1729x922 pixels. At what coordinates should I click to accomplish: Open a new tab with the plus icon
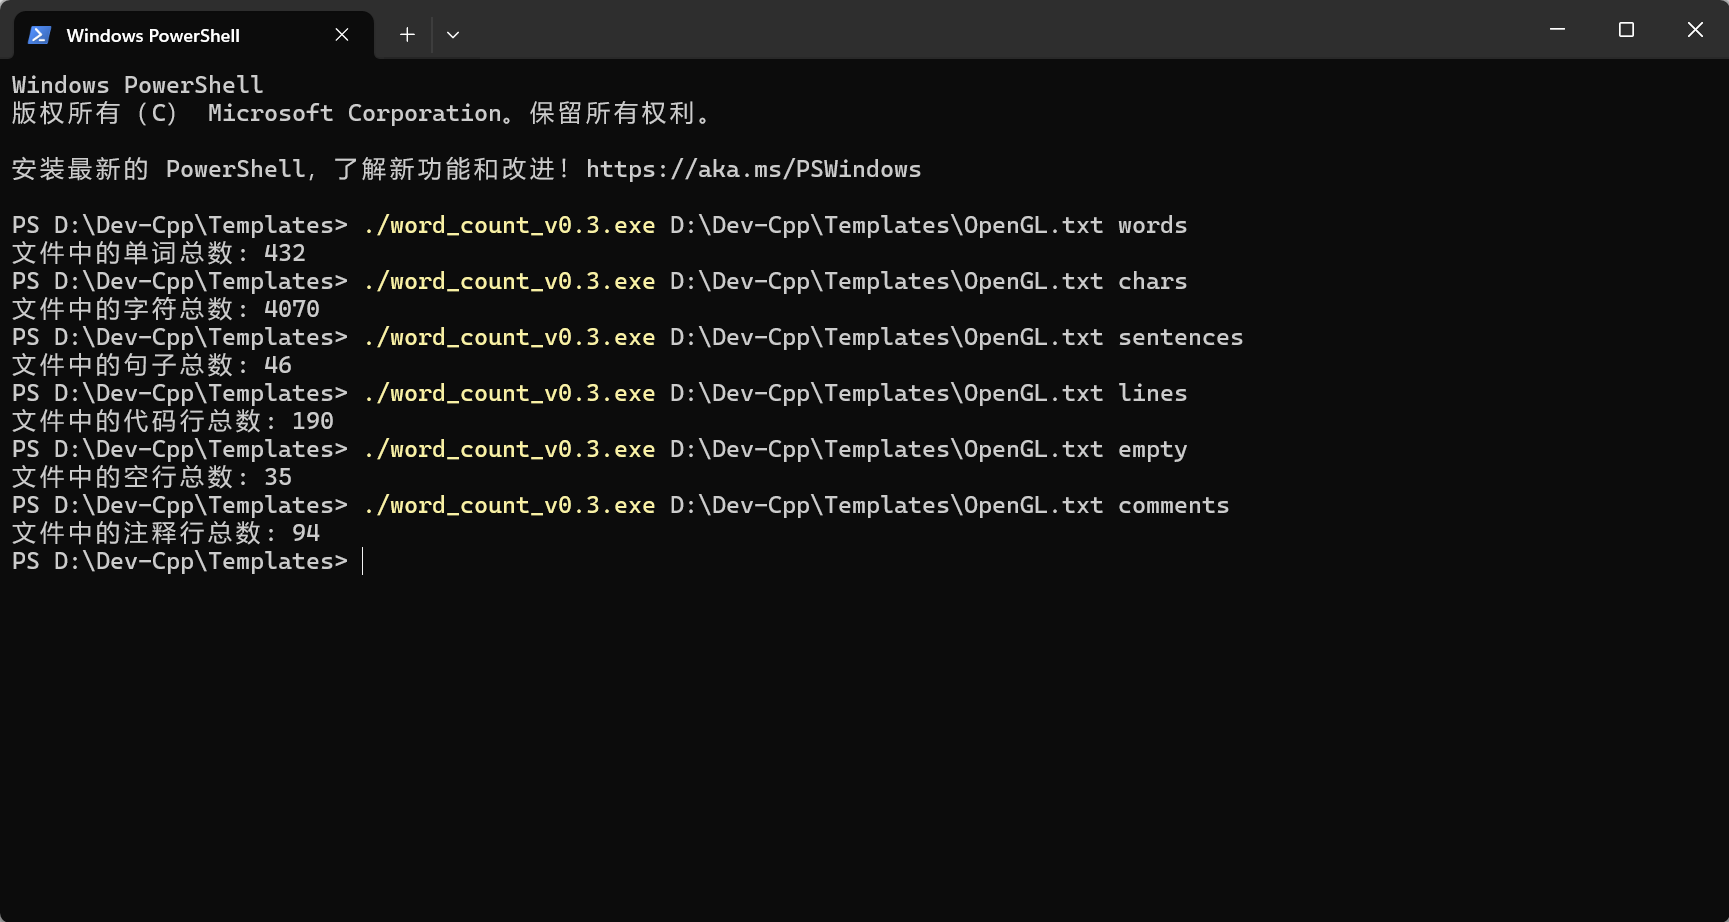[x=407, y=35]
